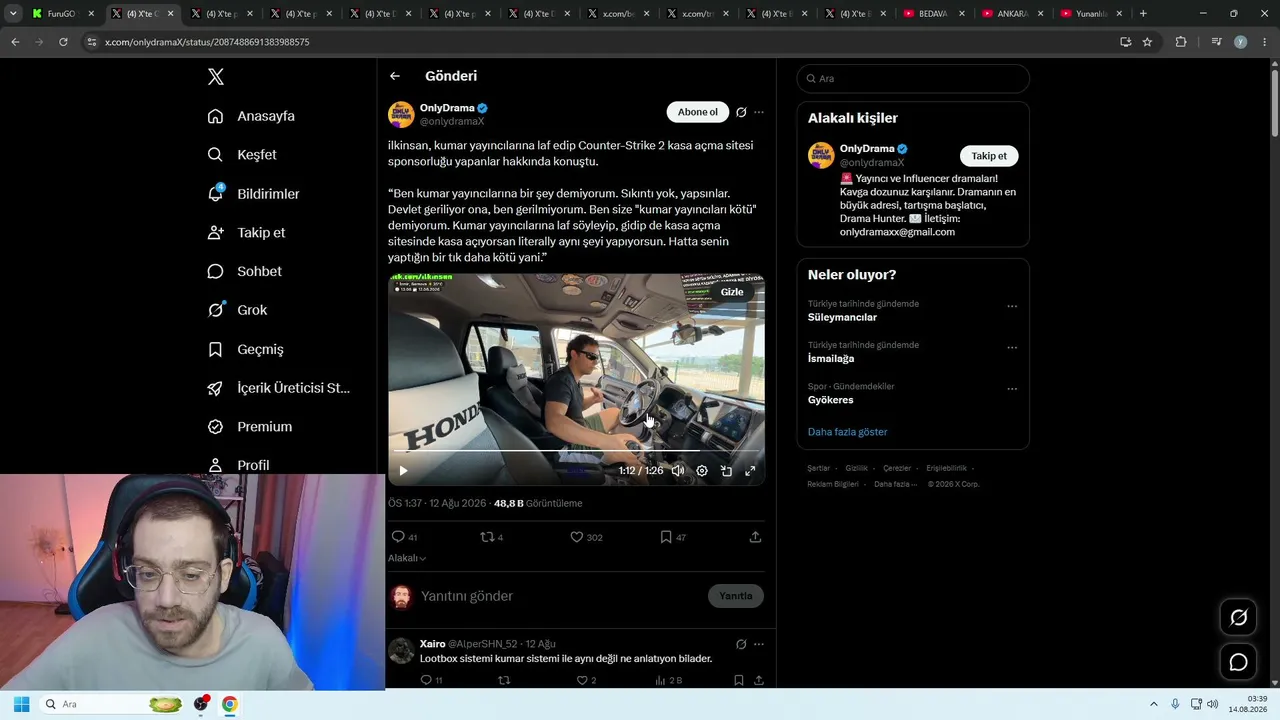Viewport: 1280px width, 720px height.
Task: Open more options for Süleymancılar trend
Action: click(1012, 306)
